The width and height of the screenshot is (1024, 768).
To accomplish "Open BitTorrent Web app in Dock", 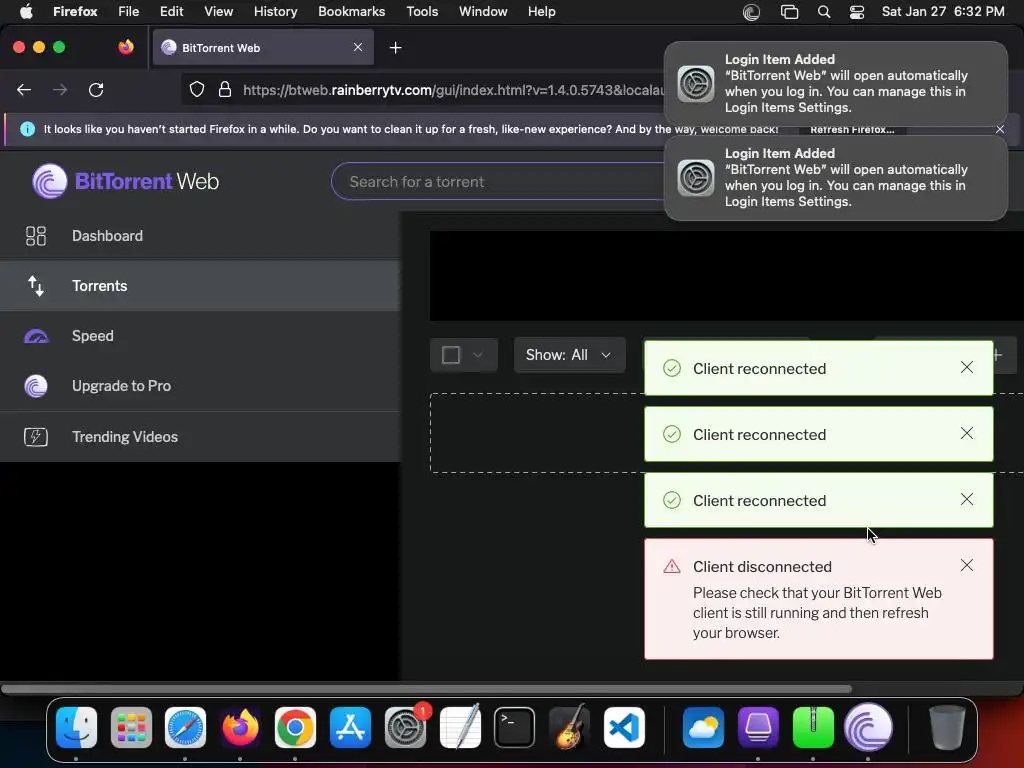I will [868, 728].
